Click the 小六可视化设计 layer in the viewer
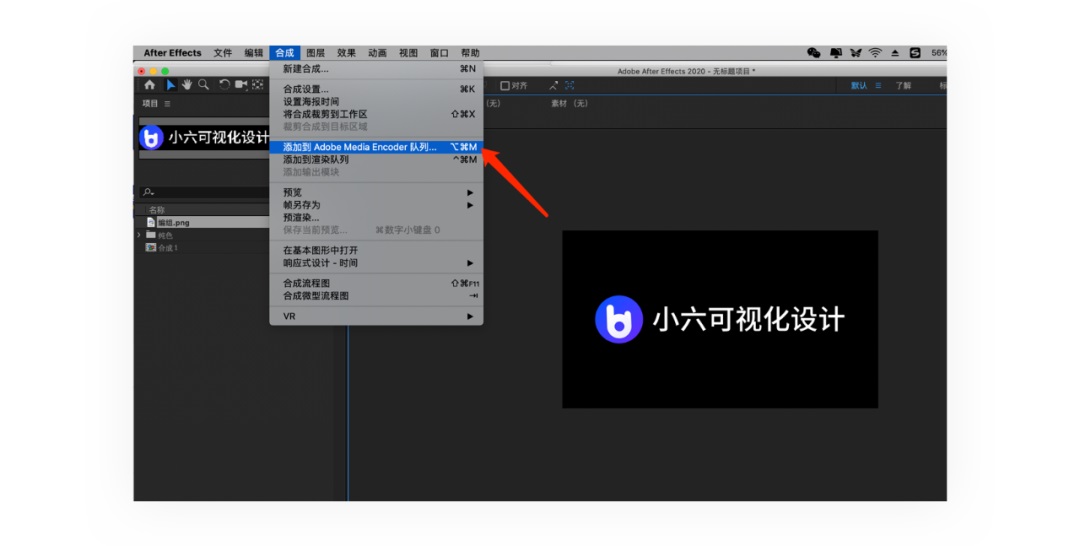Screen dimensions: 1080x546 pos(720,319)
